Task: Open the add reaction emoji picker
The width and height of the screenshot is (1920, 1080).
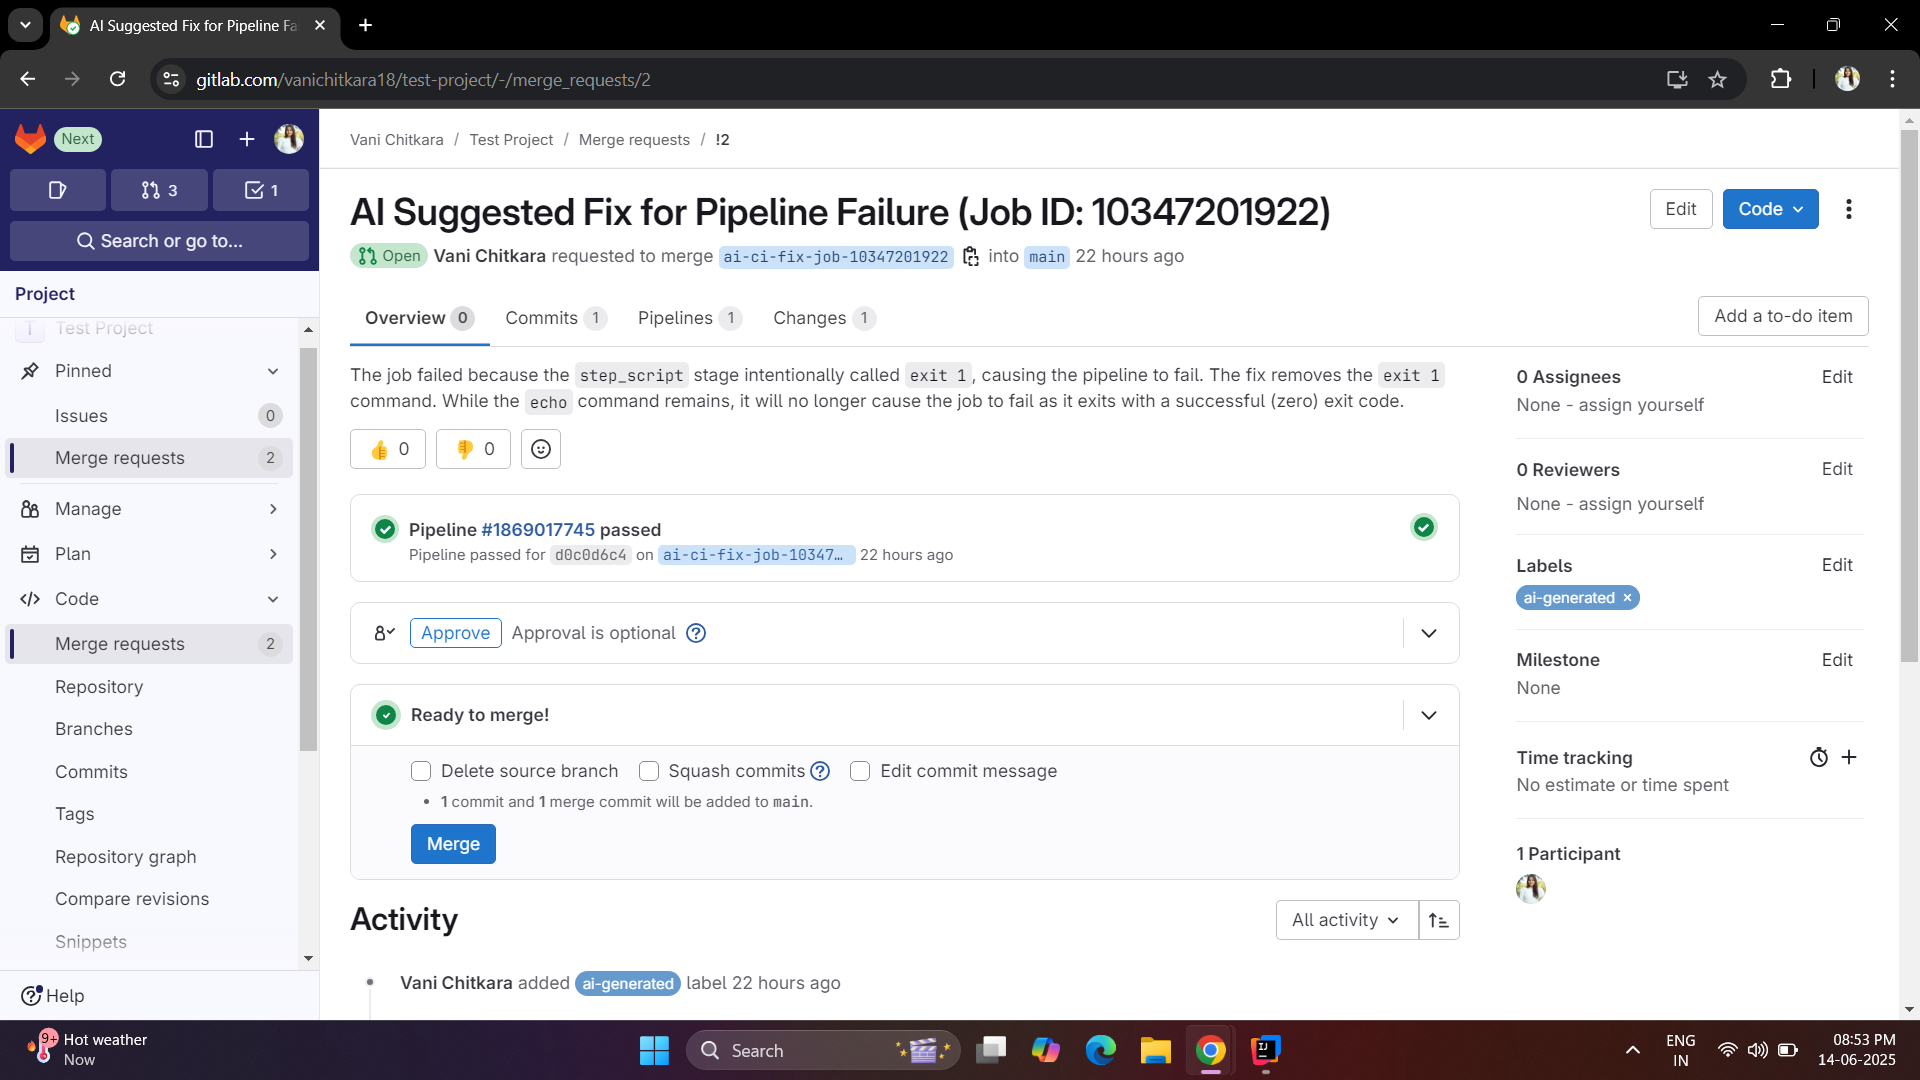Action: (x=540, y=449)
